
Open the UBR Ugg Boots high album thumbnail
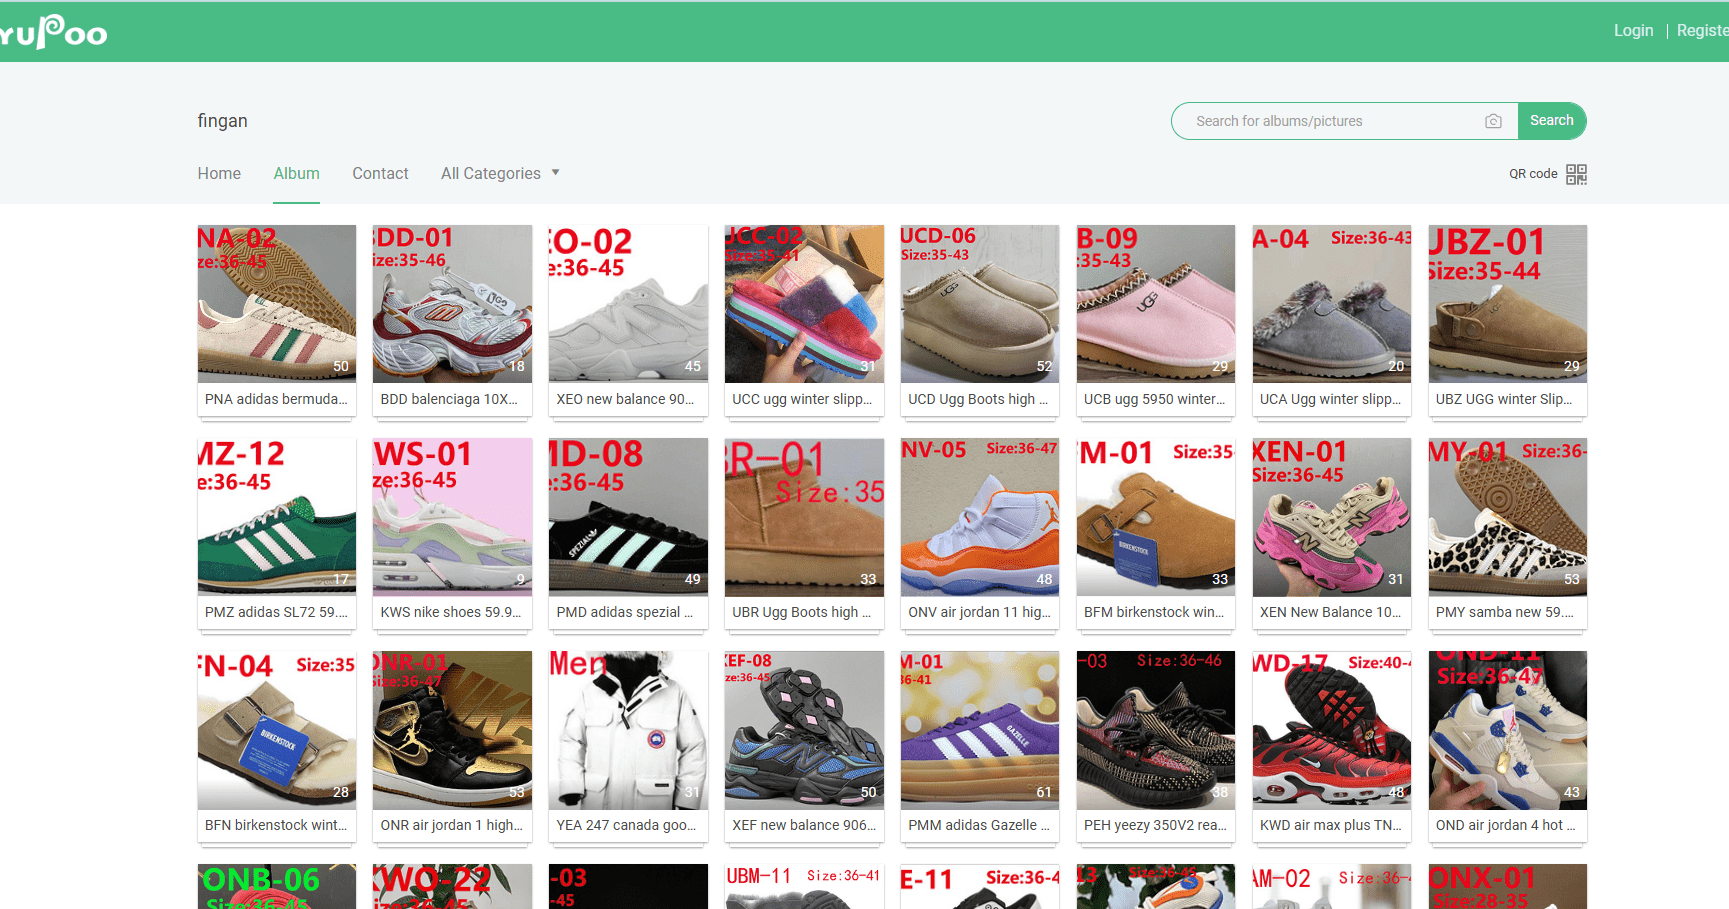pyautogui.click(x=805, y=517)
